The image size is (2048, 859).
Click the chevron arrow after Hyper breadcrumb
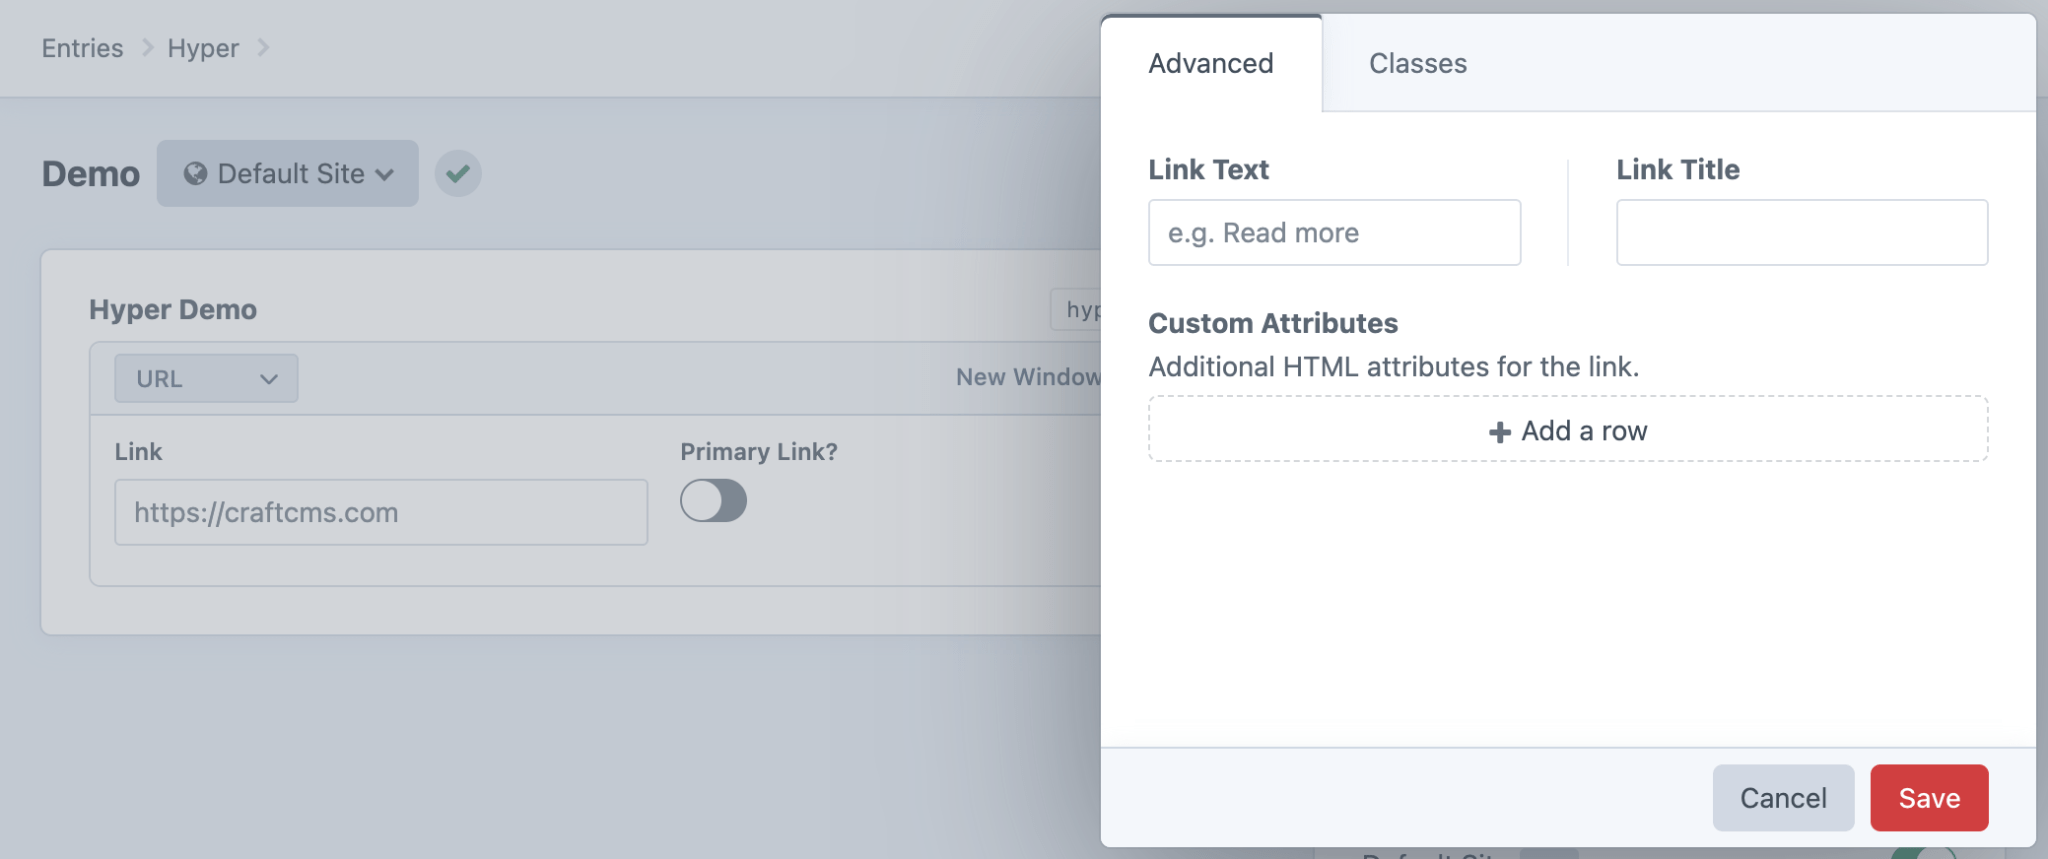tap(263, 48)
